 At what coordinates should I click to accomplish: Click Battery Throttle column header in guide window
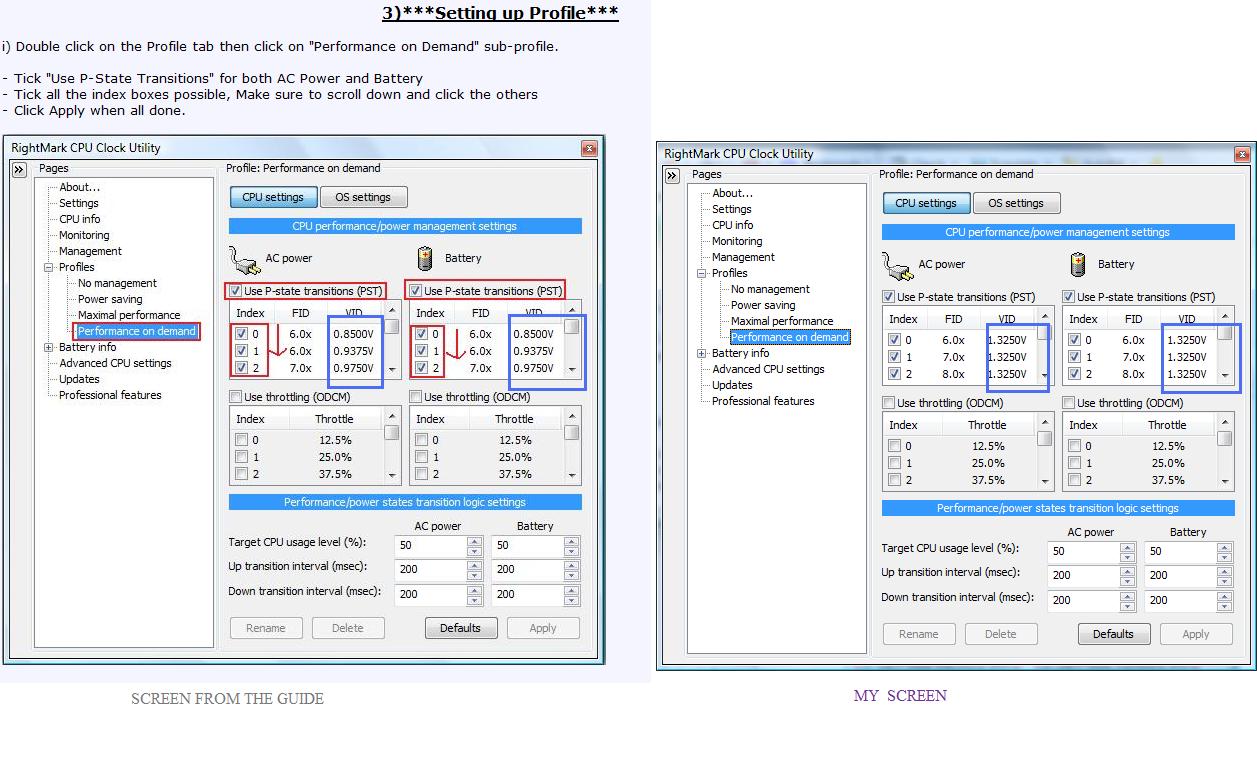(514, 419)
